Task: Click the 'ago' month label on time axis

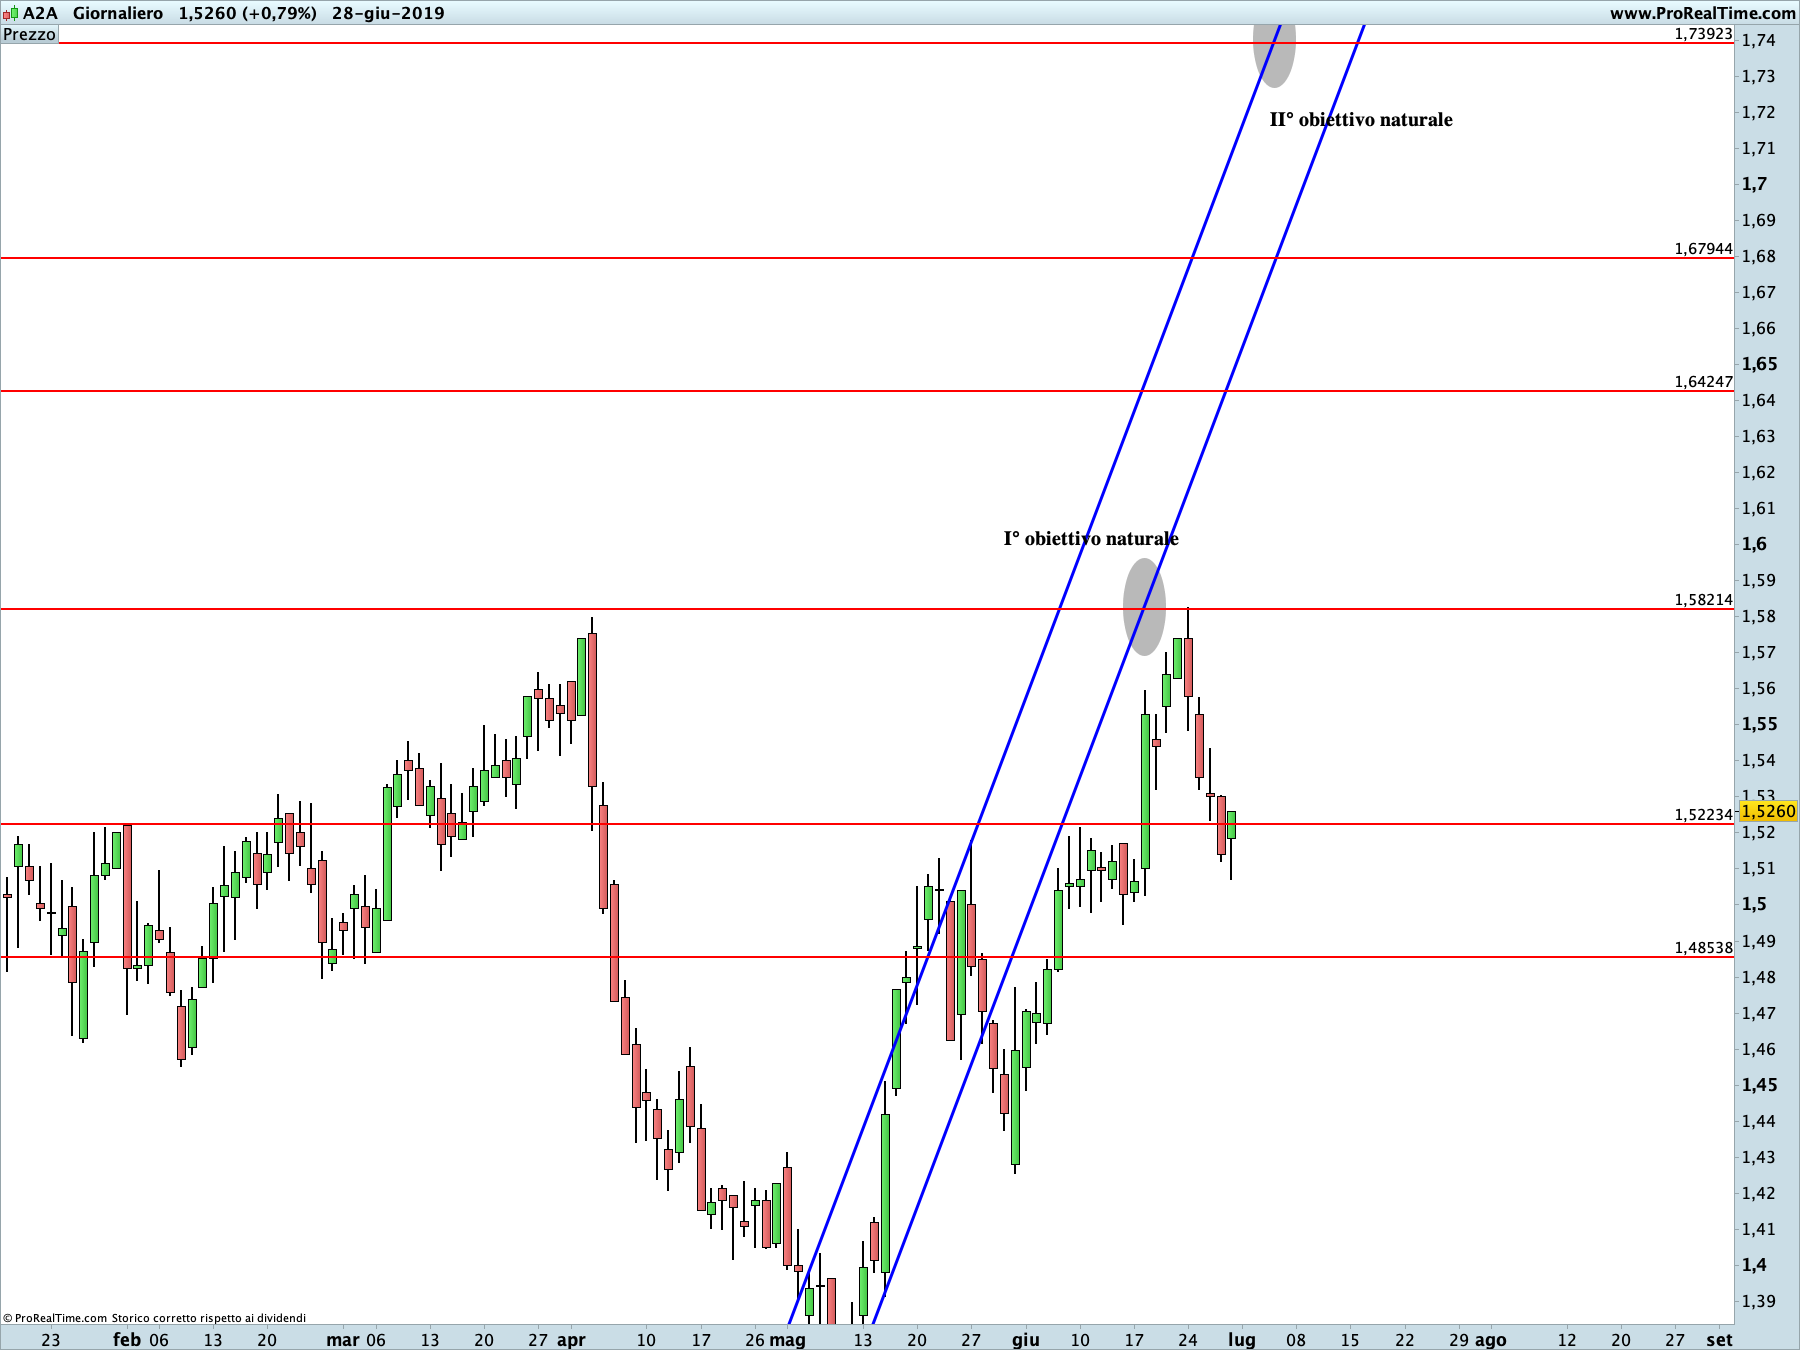Action: point(1490,1340)
